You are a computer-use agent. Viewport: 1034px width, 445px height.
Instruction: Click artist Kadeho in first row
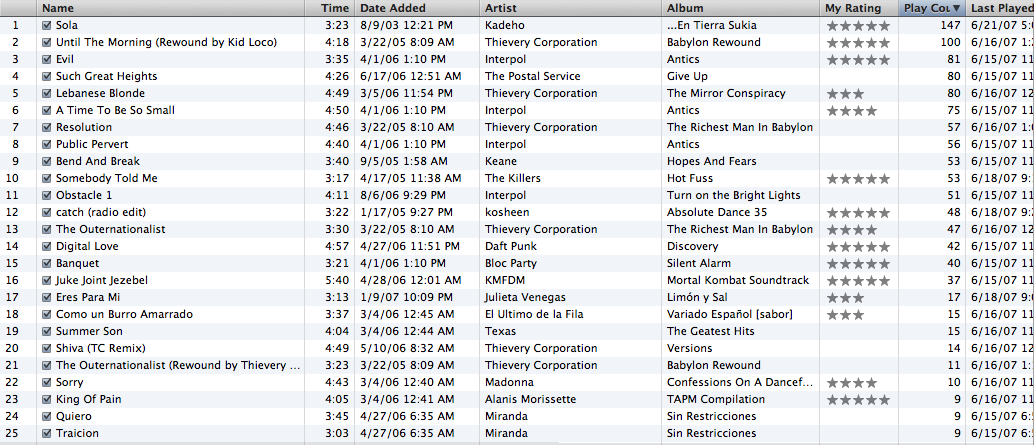504,26
